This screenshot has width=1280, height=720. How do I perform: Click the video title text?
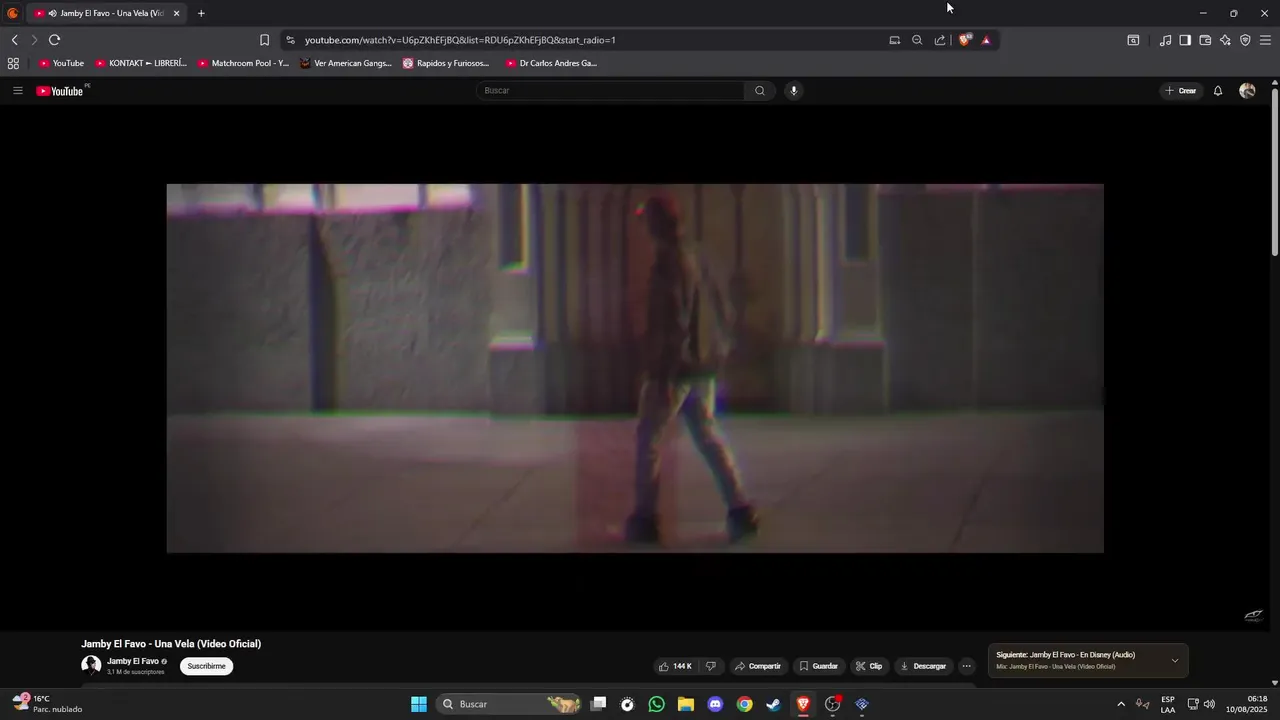pyautogui.click(x=171, y=644)
